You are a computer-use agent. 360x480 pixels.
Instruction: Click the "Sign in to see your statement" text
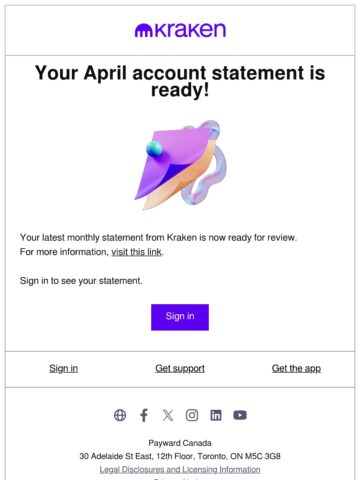81,281
